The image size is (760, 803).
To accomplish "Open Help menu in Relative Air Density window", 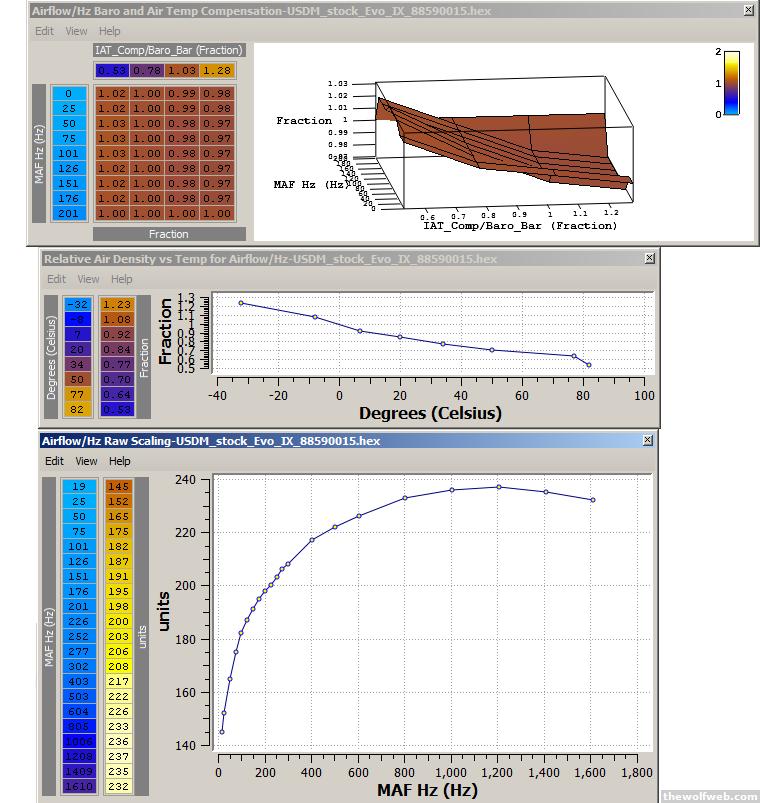I will coord(121,279).
